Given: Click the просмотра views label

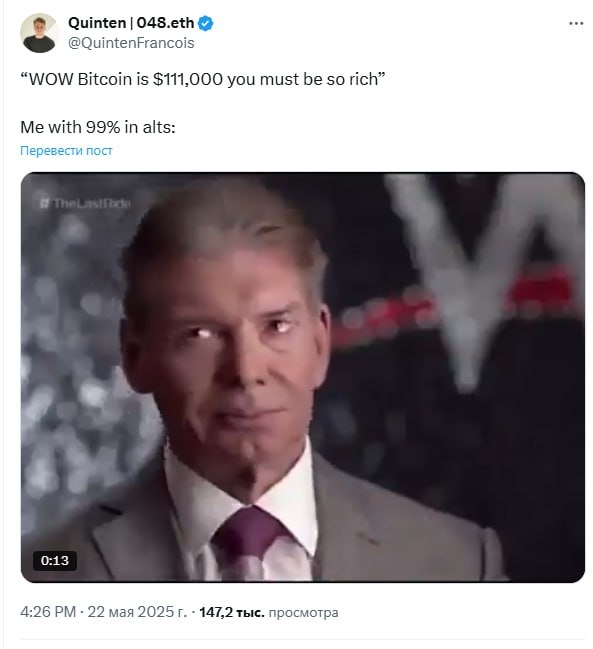Looking at the screenshot, I should [x=303, y=613].
